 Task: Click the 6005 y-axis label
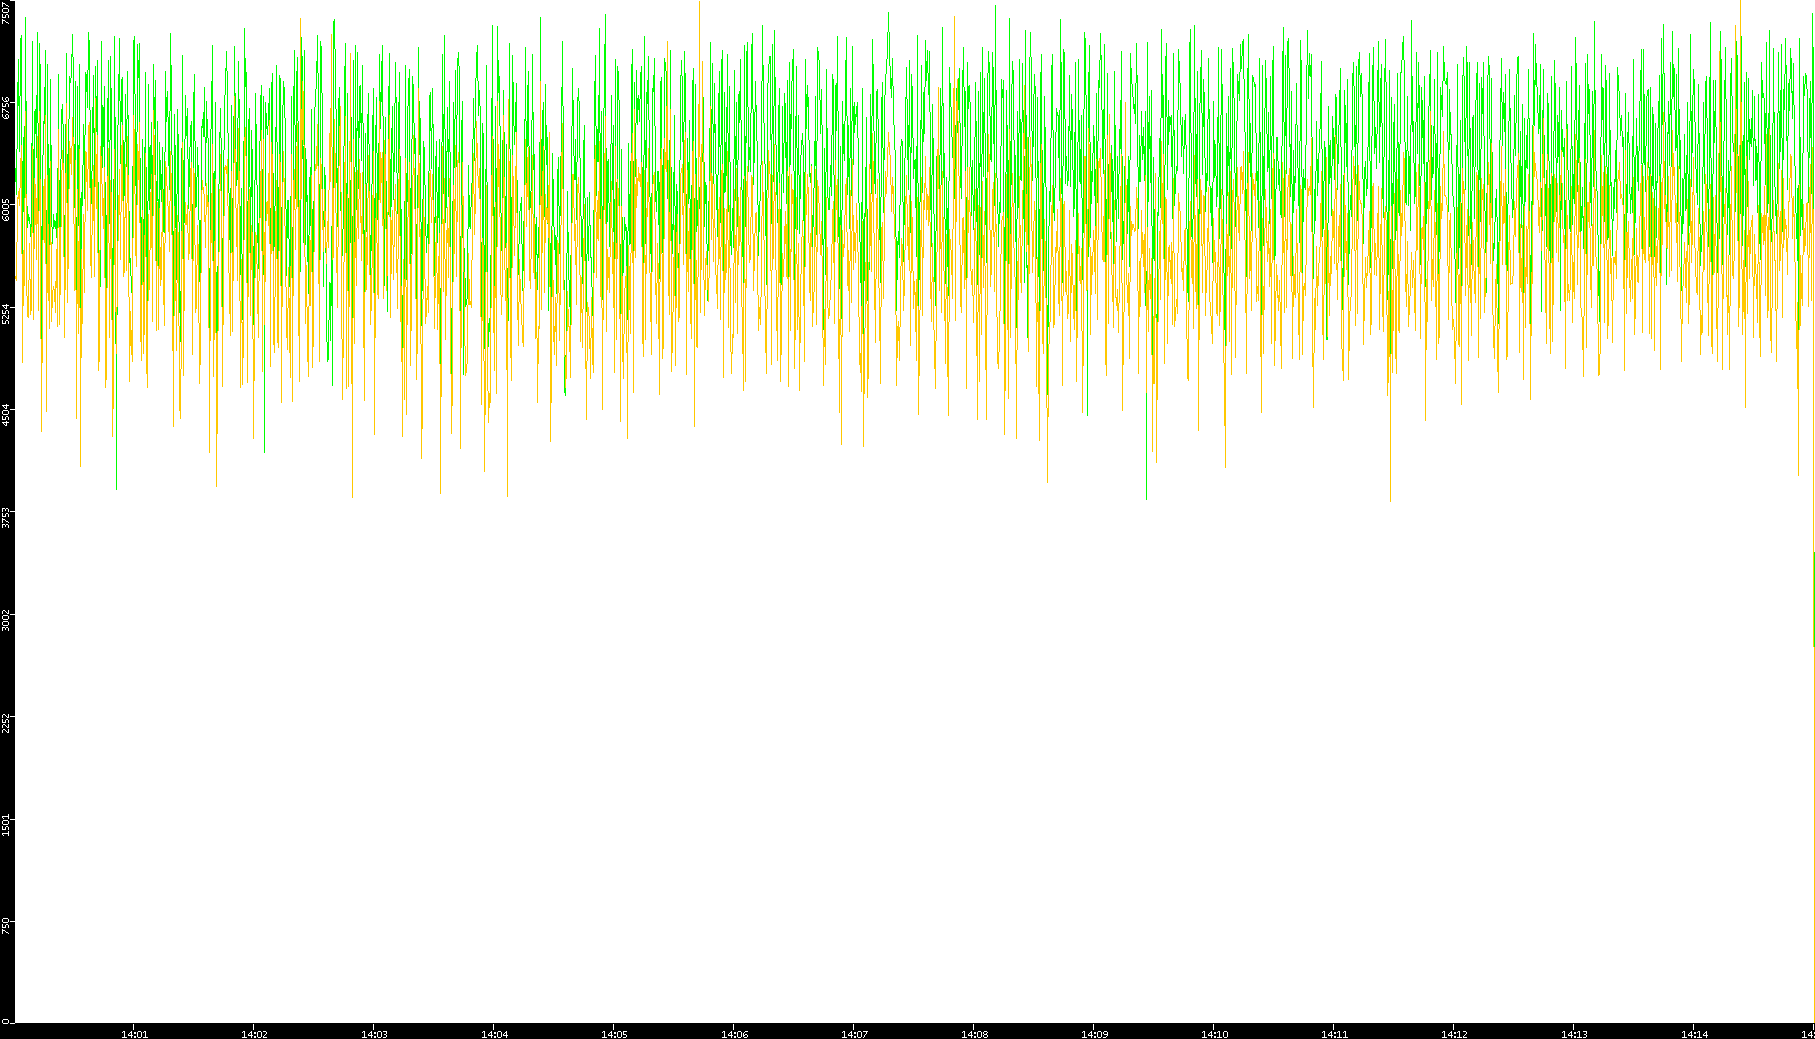[7, 209]
